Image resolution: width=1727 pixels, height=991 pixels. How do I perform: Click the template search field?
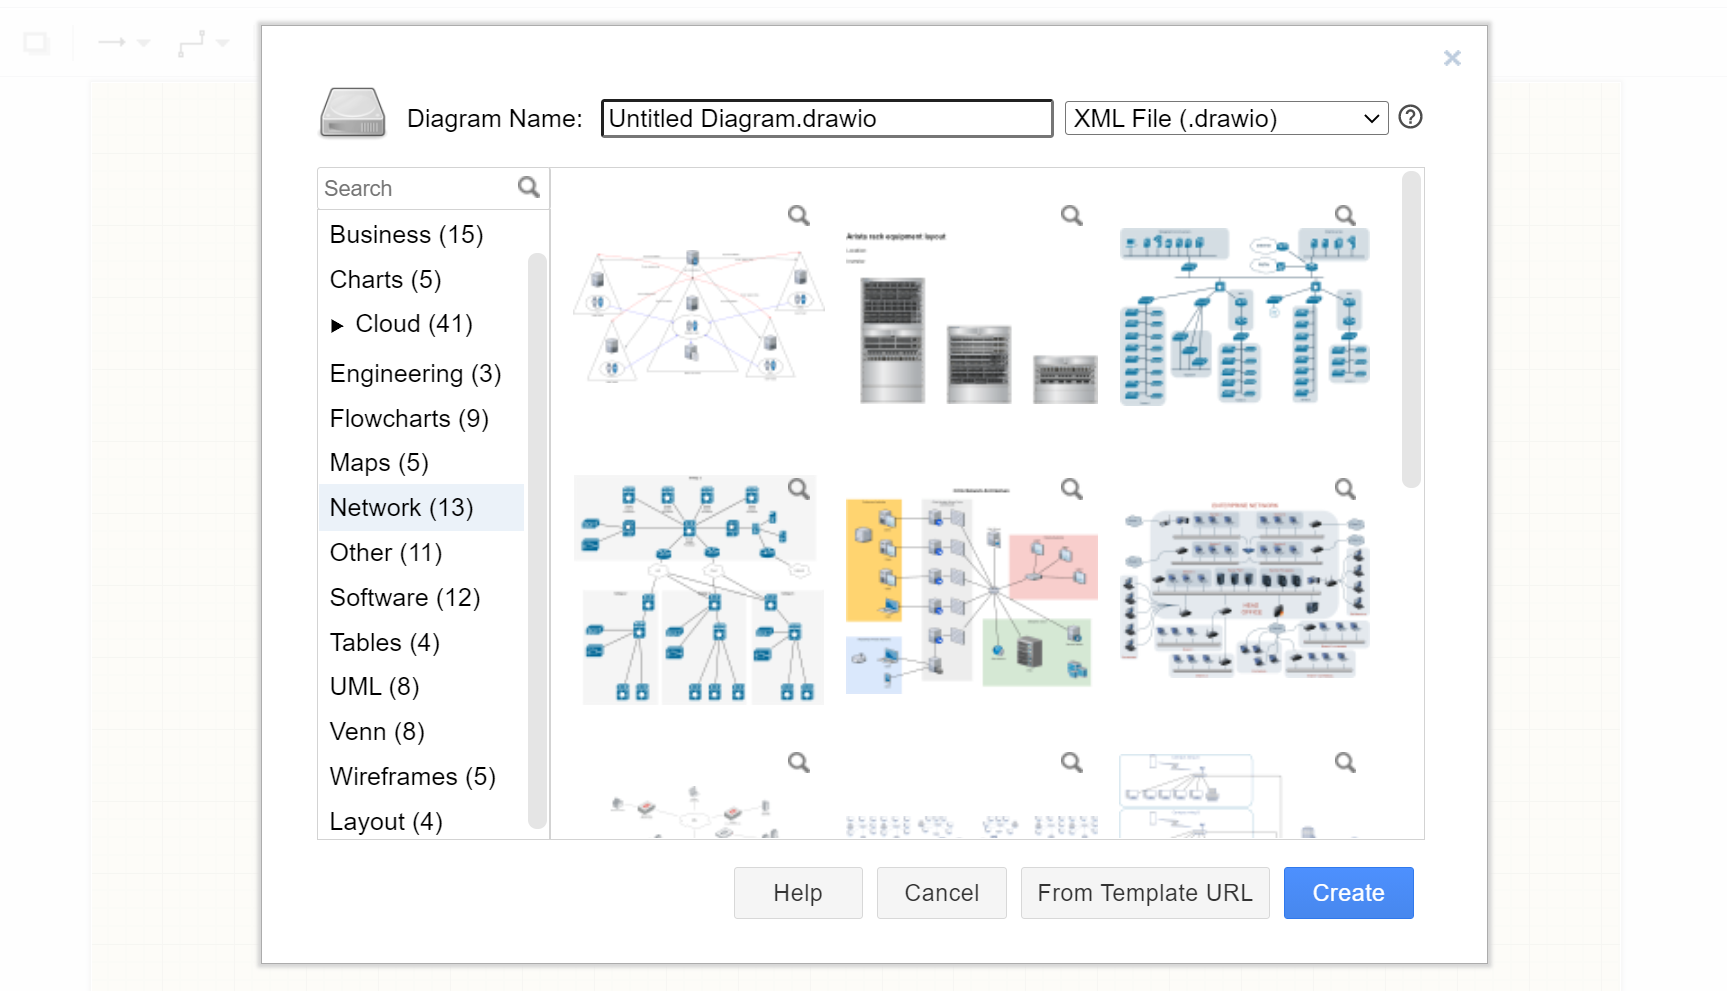point(417,188)
